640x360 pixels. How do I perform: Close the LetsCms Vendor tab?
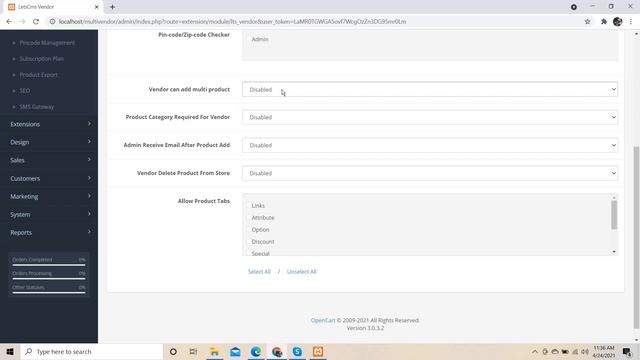97,7
